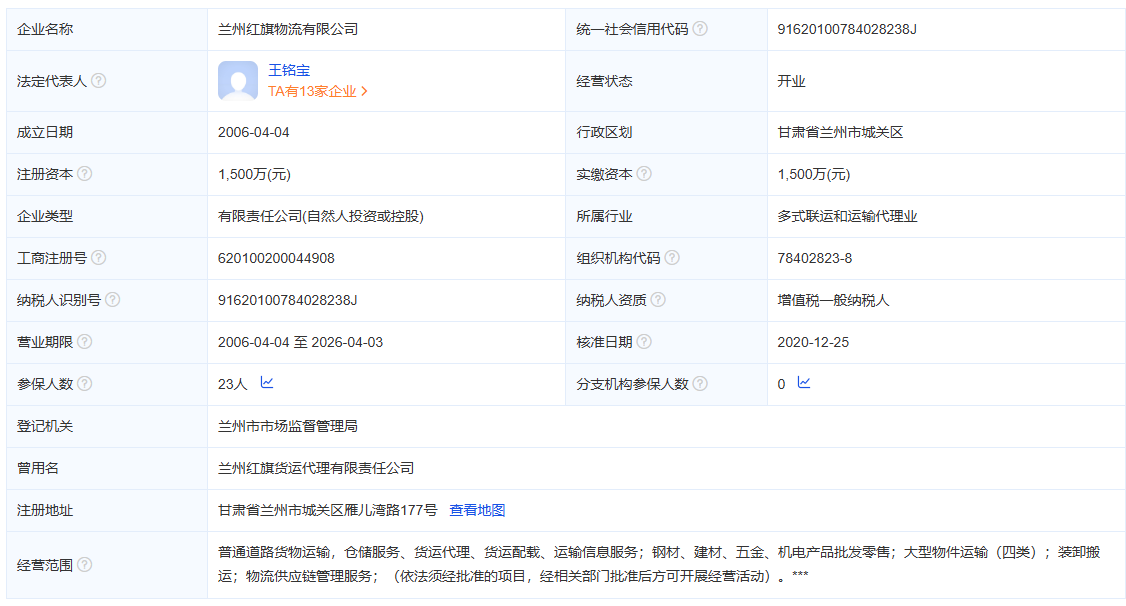The height and width of the screenshot is (606, 1126).
Task: Open the help icon beside 统一社会信用代码
Action: point(700,29)
